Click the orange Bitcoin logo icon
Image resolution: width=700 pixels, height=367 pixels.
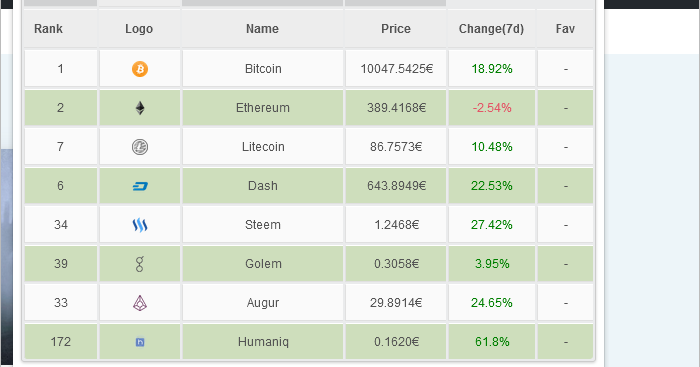140,69
